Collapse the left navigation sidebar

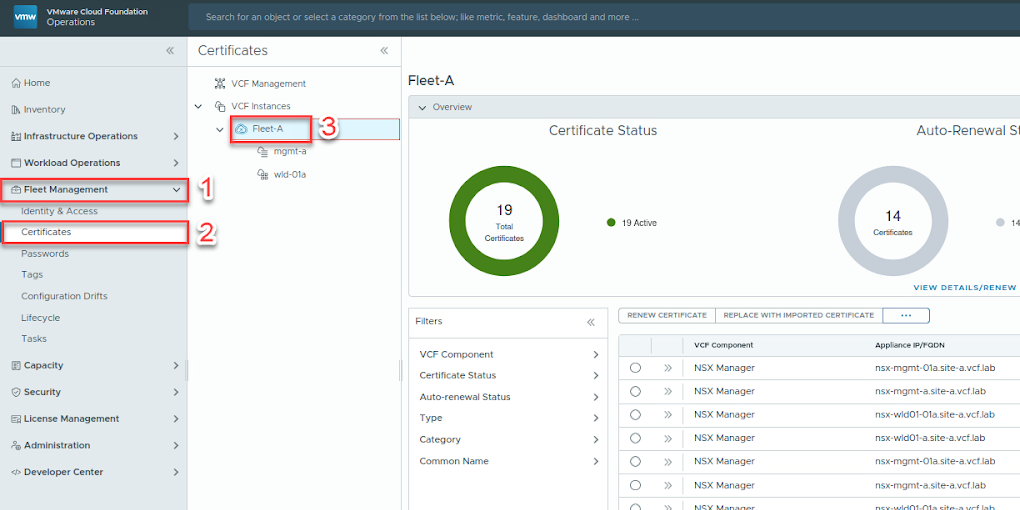(170, 50)
